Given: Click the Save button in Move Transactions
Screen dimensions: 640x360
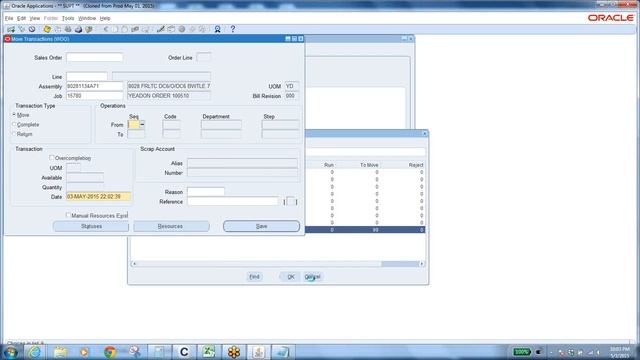Looking at the screenshot, I should (x=261, y=226).
